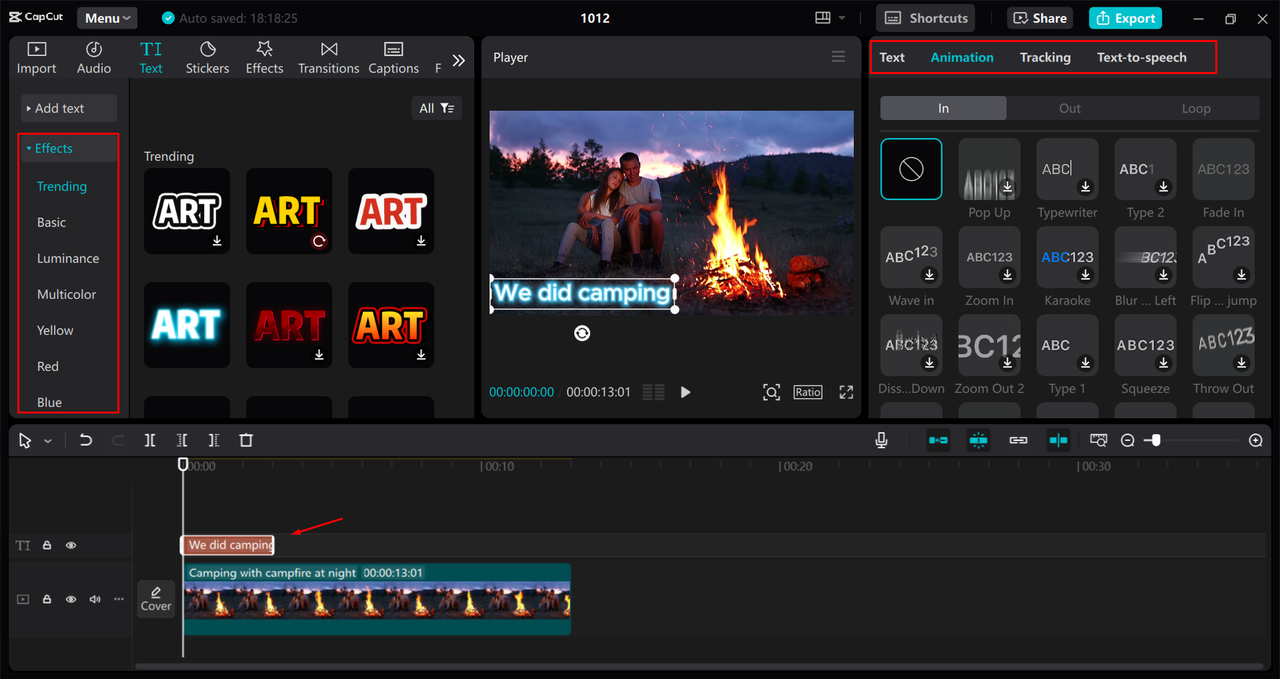This screenshot has width=1280, height=679.
Task: Toggle auto snapping in timeline
Action: [978, 440]
